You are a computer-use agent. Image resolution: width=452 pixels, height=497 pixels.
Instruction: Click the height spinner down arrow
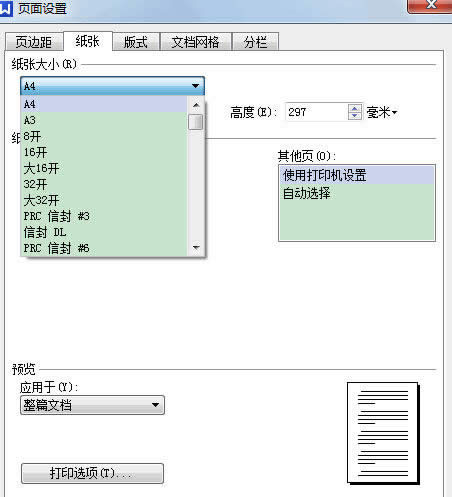pyautogui.click(x=355, y=116)
